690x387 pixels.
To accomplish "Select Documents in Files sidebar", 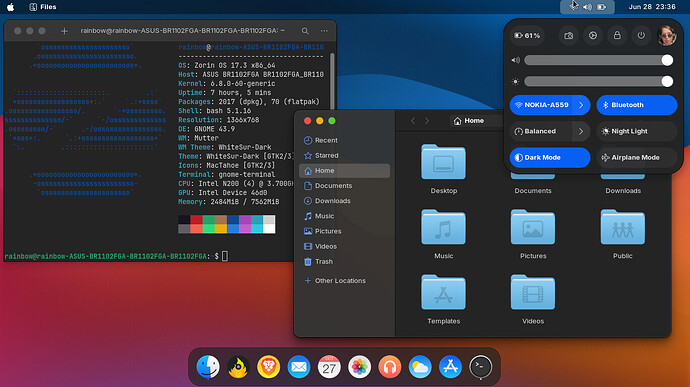I will pos(344,186).
